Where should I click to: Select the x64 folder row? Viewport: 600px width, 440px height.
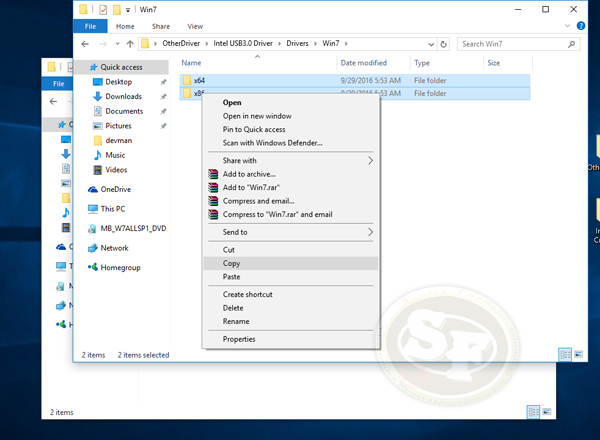355,80
